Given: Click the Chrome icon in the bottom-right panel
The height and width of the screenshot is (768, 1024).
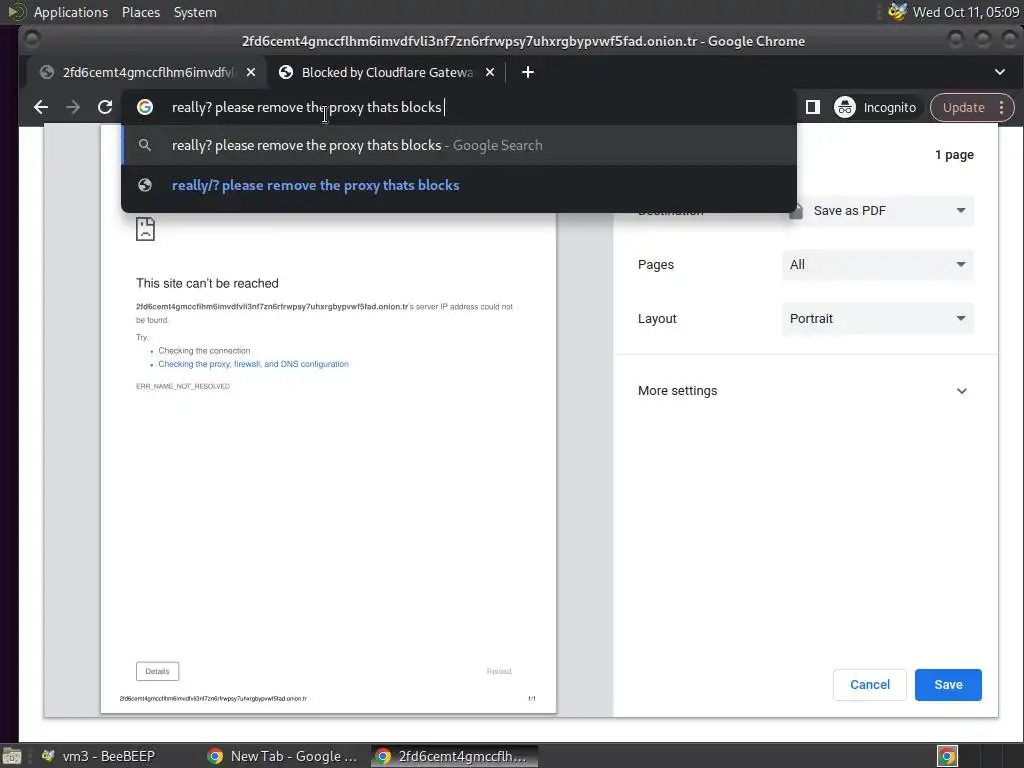Looking at the screenshot, I should pyautogui.click(x=947, y=756).
